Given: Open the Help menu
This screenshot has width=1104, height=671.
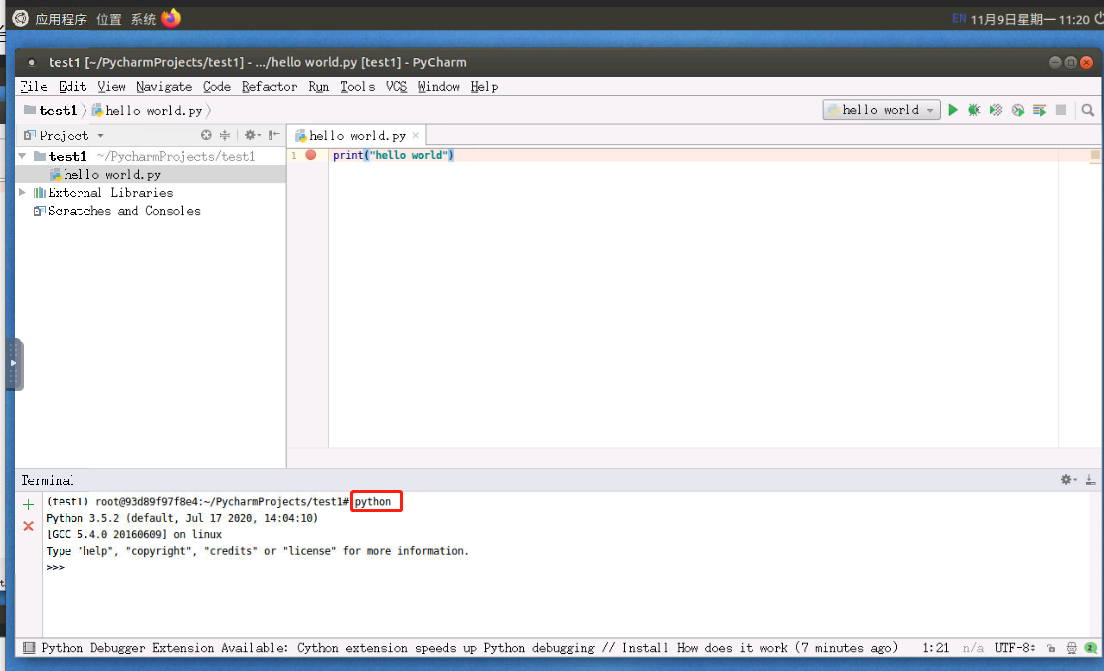Looking at the screenshot, I should coord(484,87).
